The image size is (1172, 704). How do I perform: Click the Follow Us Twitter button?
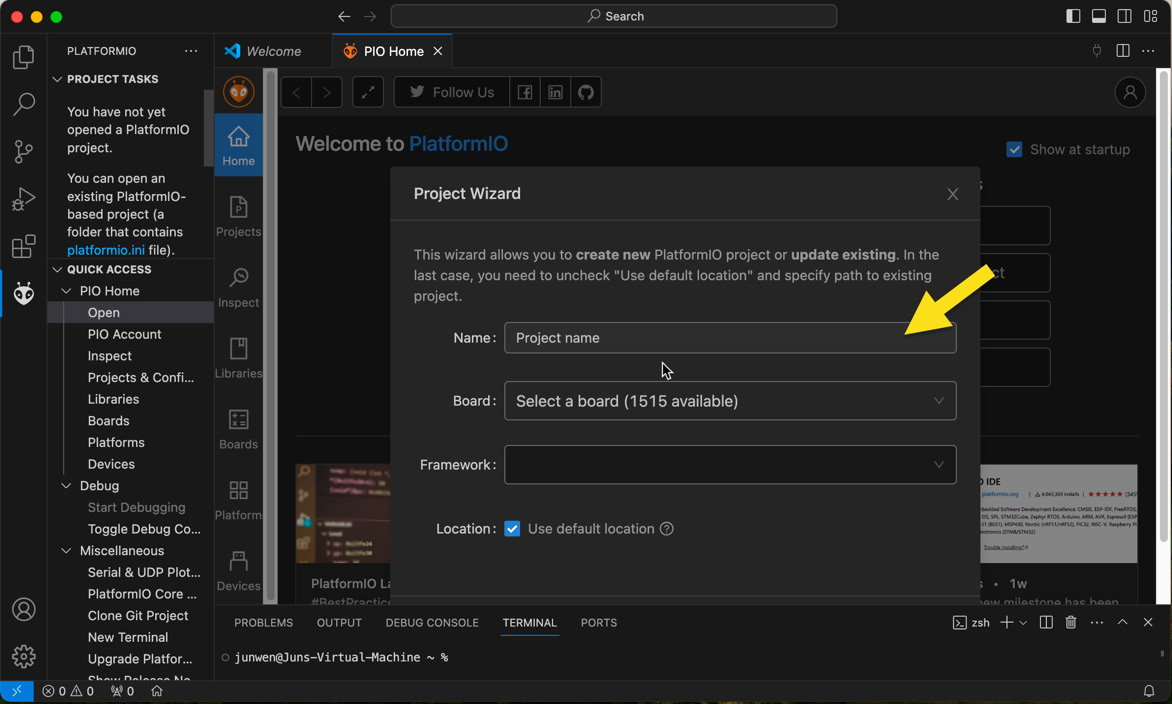point(451,92)
